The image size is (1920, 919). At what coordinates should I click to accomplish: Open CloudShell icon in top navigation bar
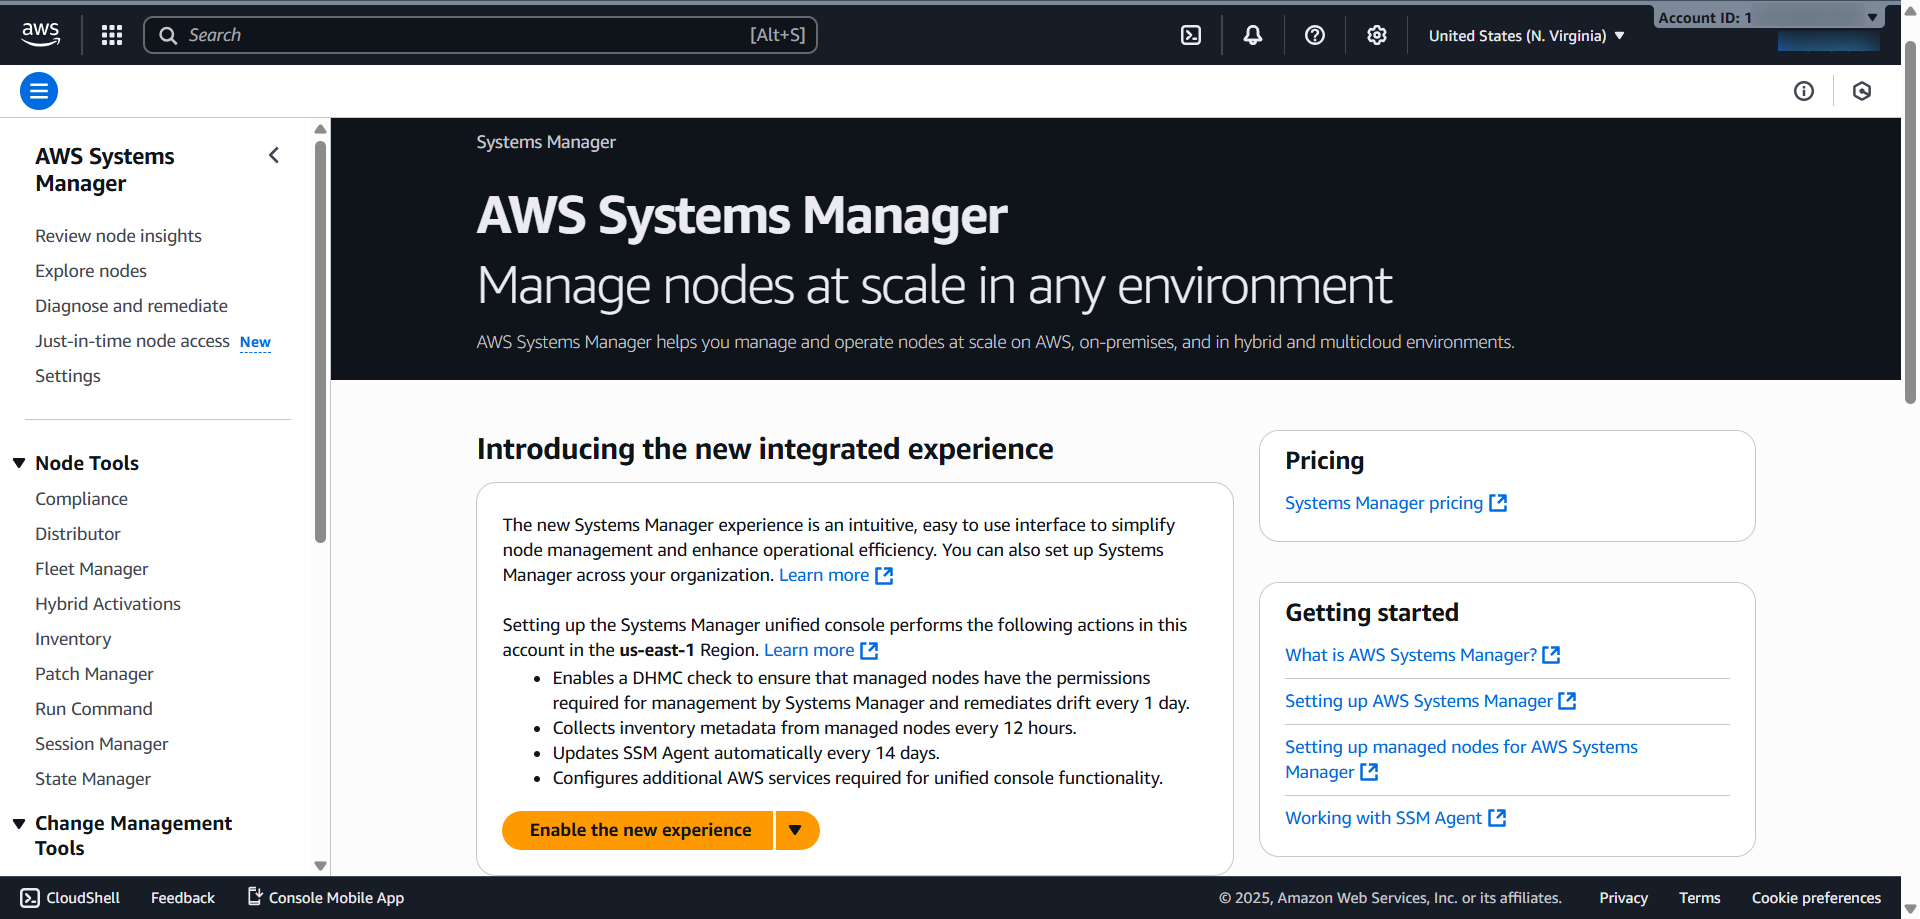[1191, 35]
